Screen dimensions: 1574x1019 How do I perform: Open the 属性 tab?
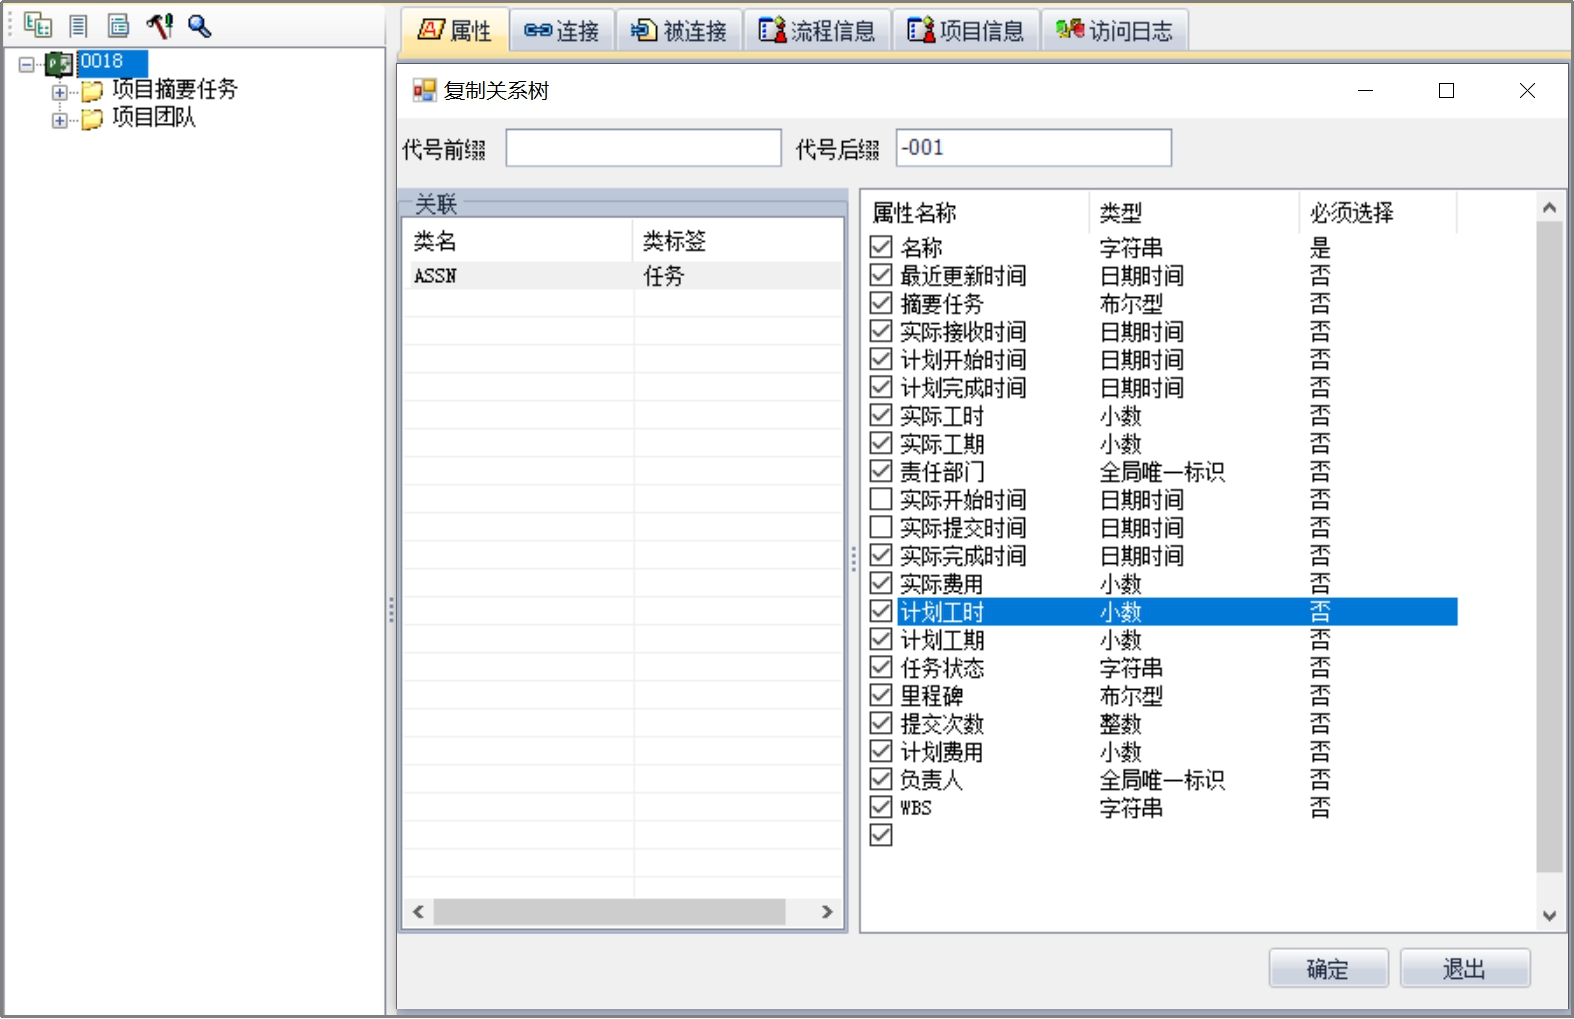455,30
